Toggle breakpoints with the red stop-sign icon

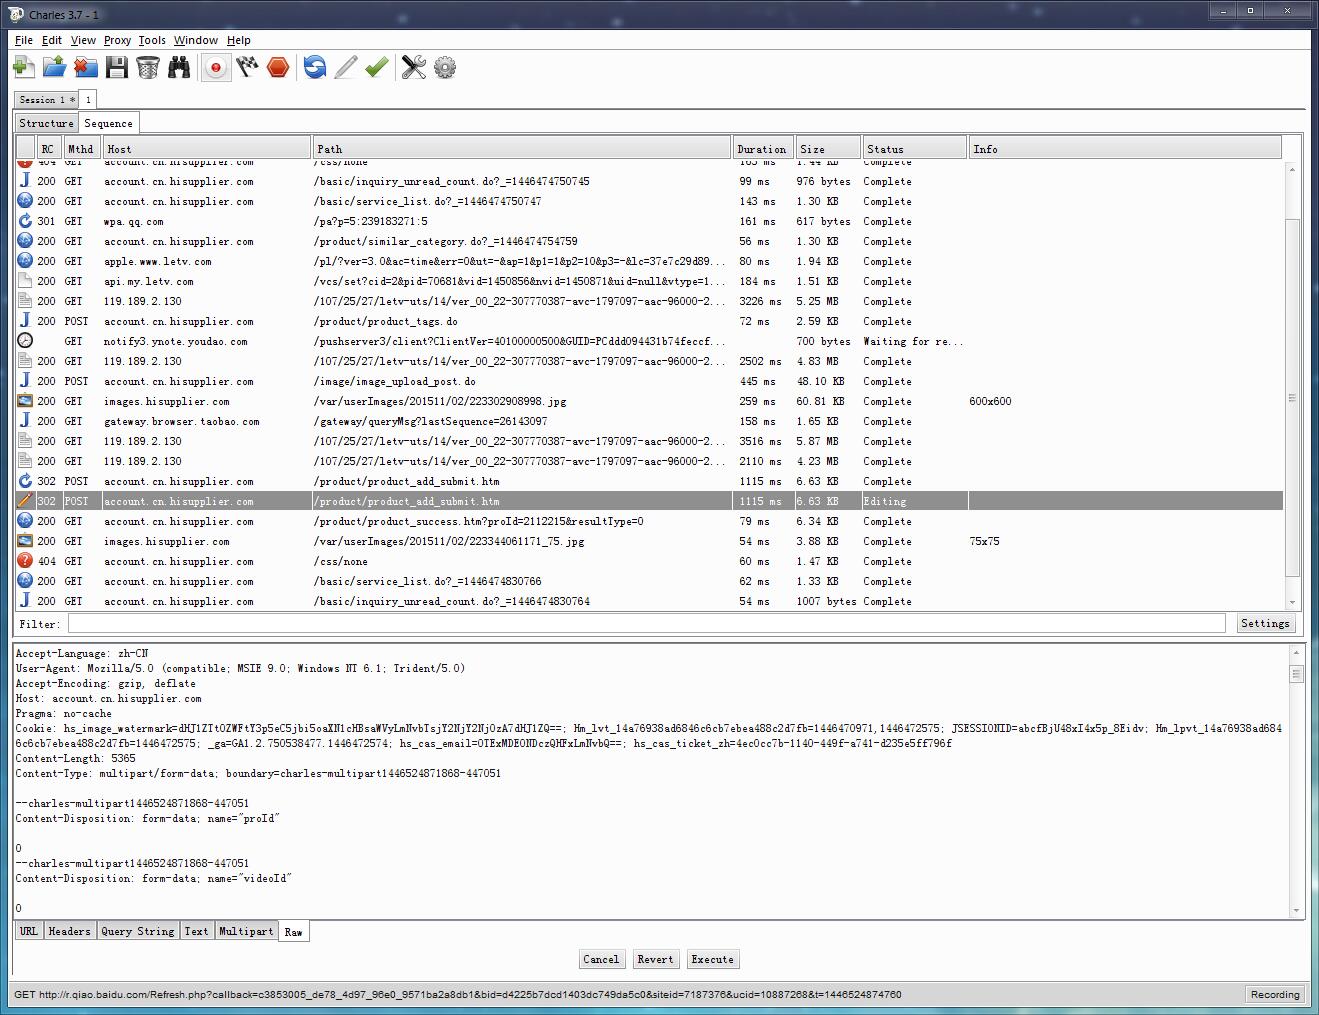coord(278,67)
